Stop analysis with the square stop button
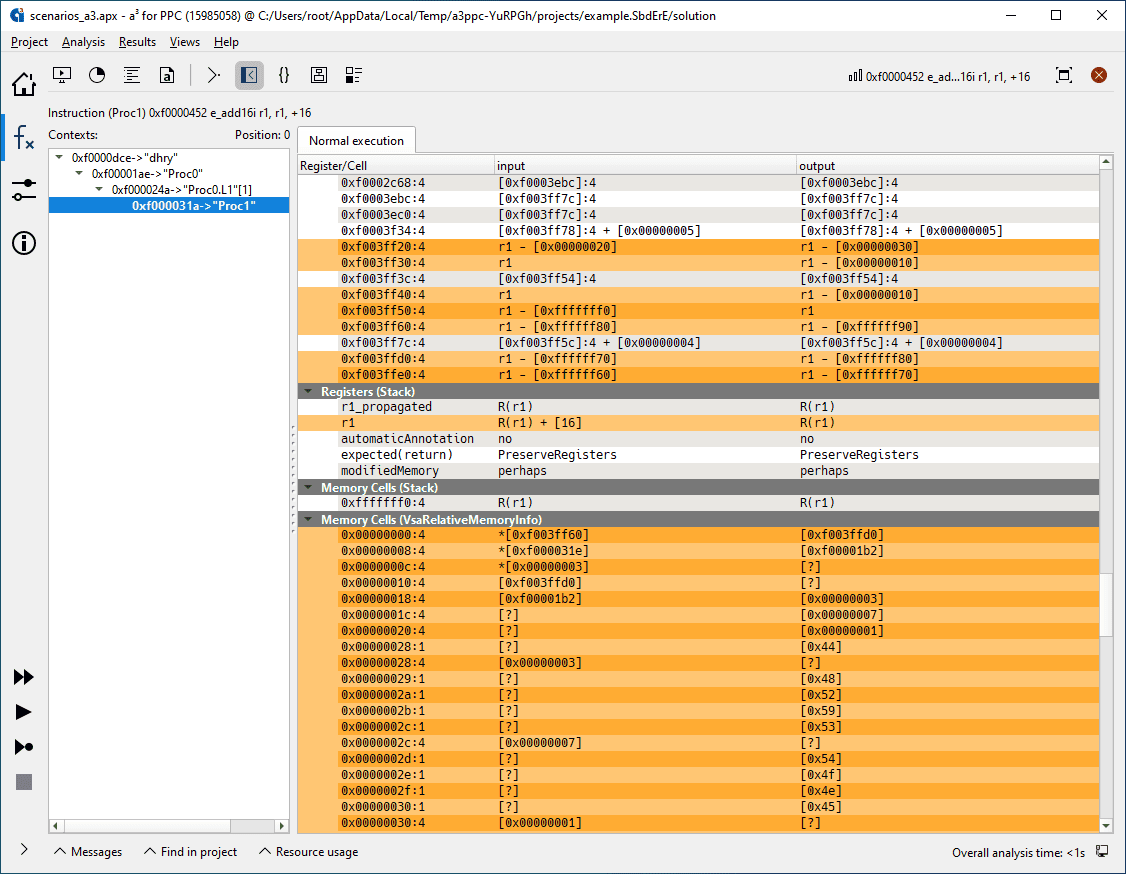This screenshot has width=1126, height=874. [x=24, y=782]
